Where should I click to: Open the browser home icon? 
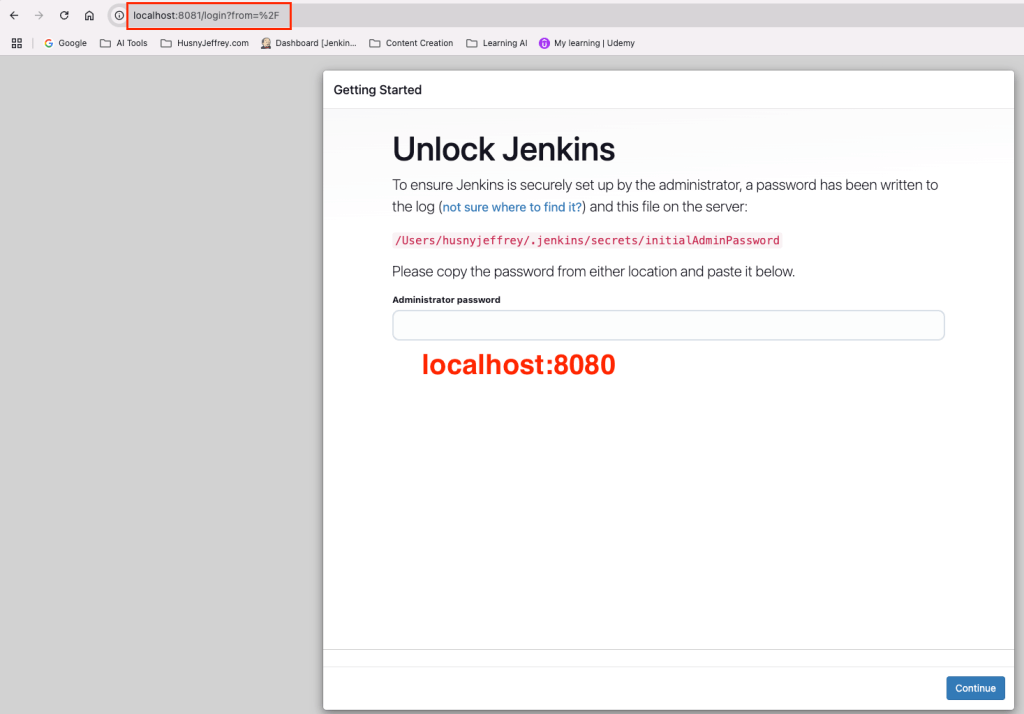pyautogui.click(x=89, y=15)
